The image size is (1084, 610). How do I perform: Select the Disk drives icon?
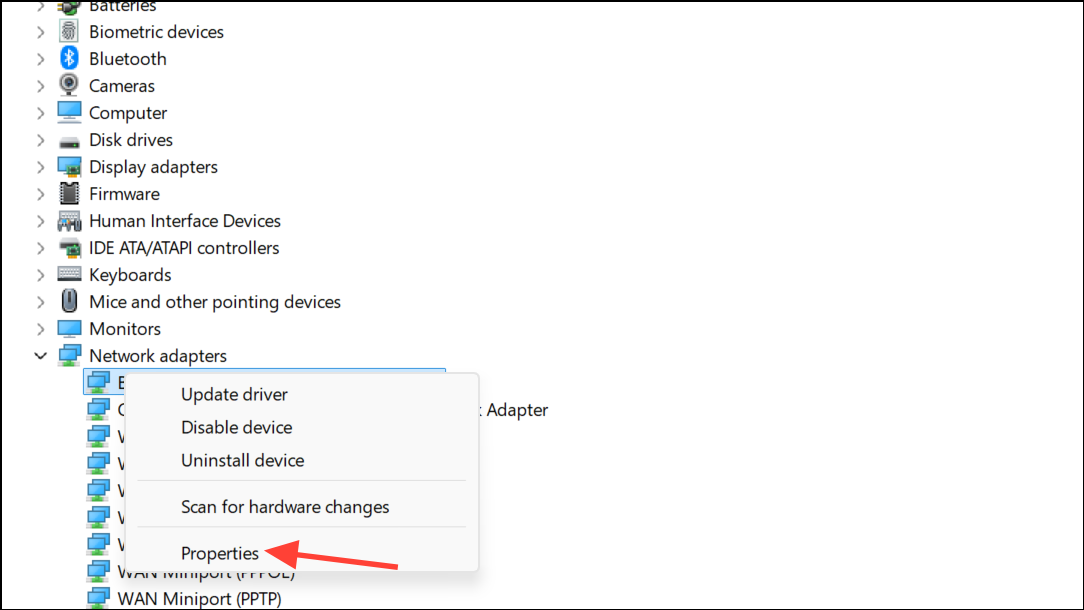click(68, 141)
